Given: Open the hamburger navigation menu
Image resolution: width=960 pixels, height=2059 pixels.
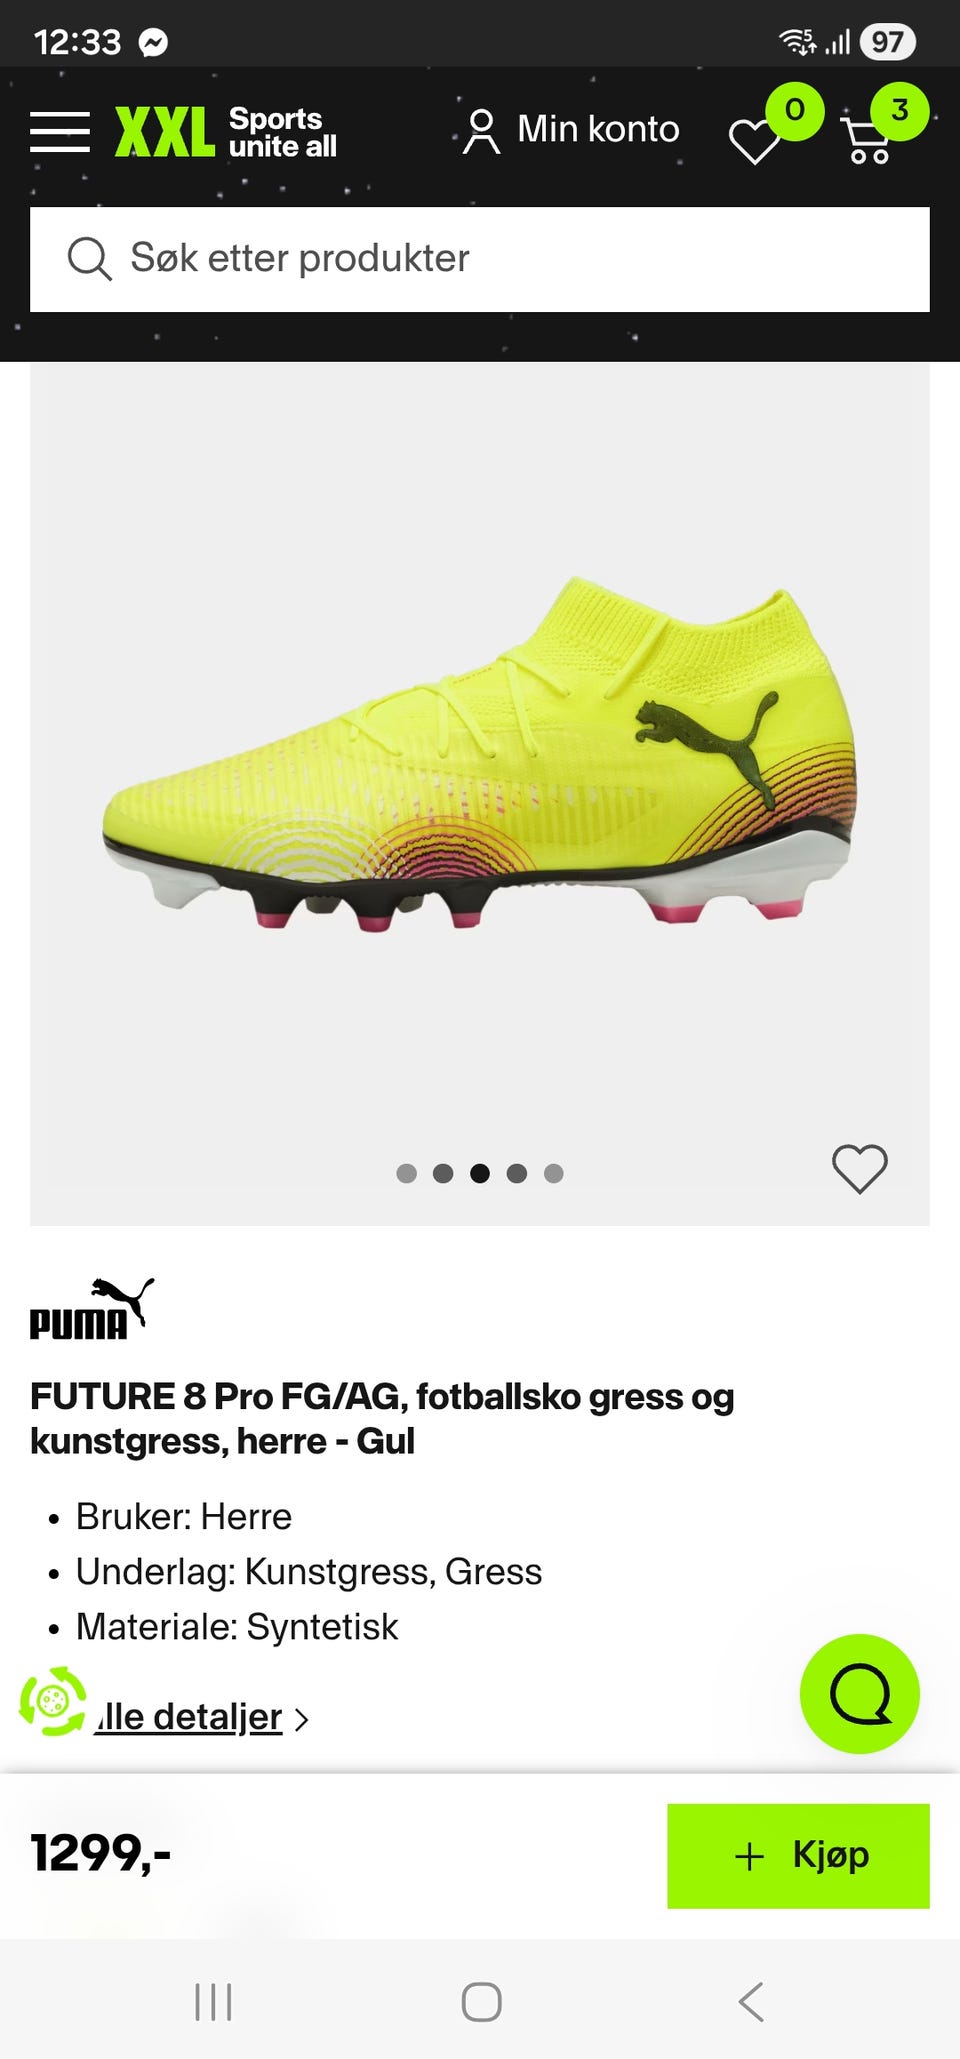Looking at the screenshot, I should point(60,132).
